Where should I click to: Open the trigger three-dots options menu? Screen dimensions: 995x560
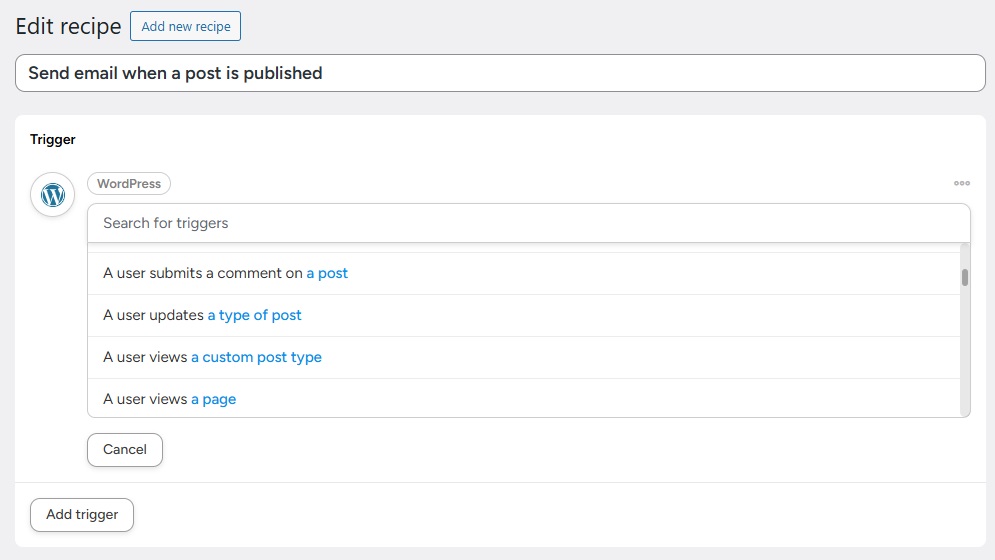(961, 184)
